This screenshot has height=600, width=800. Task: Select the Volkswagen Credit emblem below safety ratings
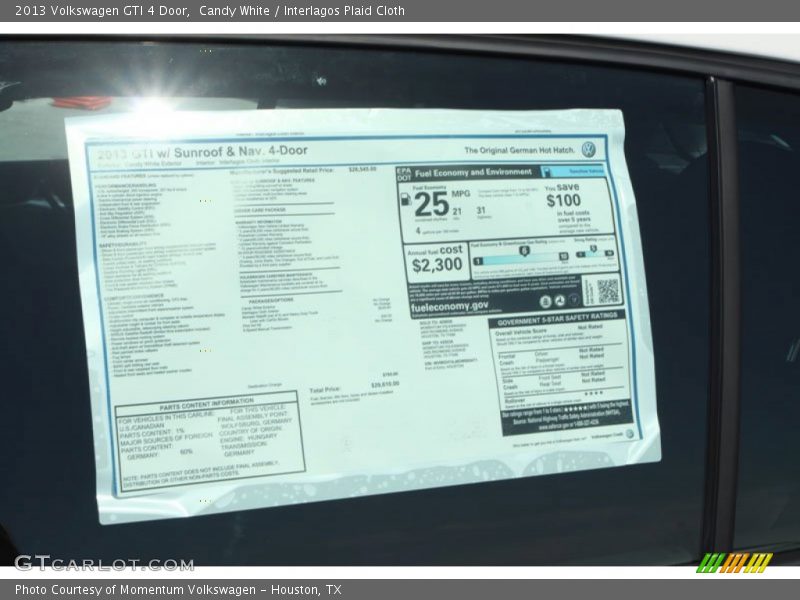[x=627, y=434]
